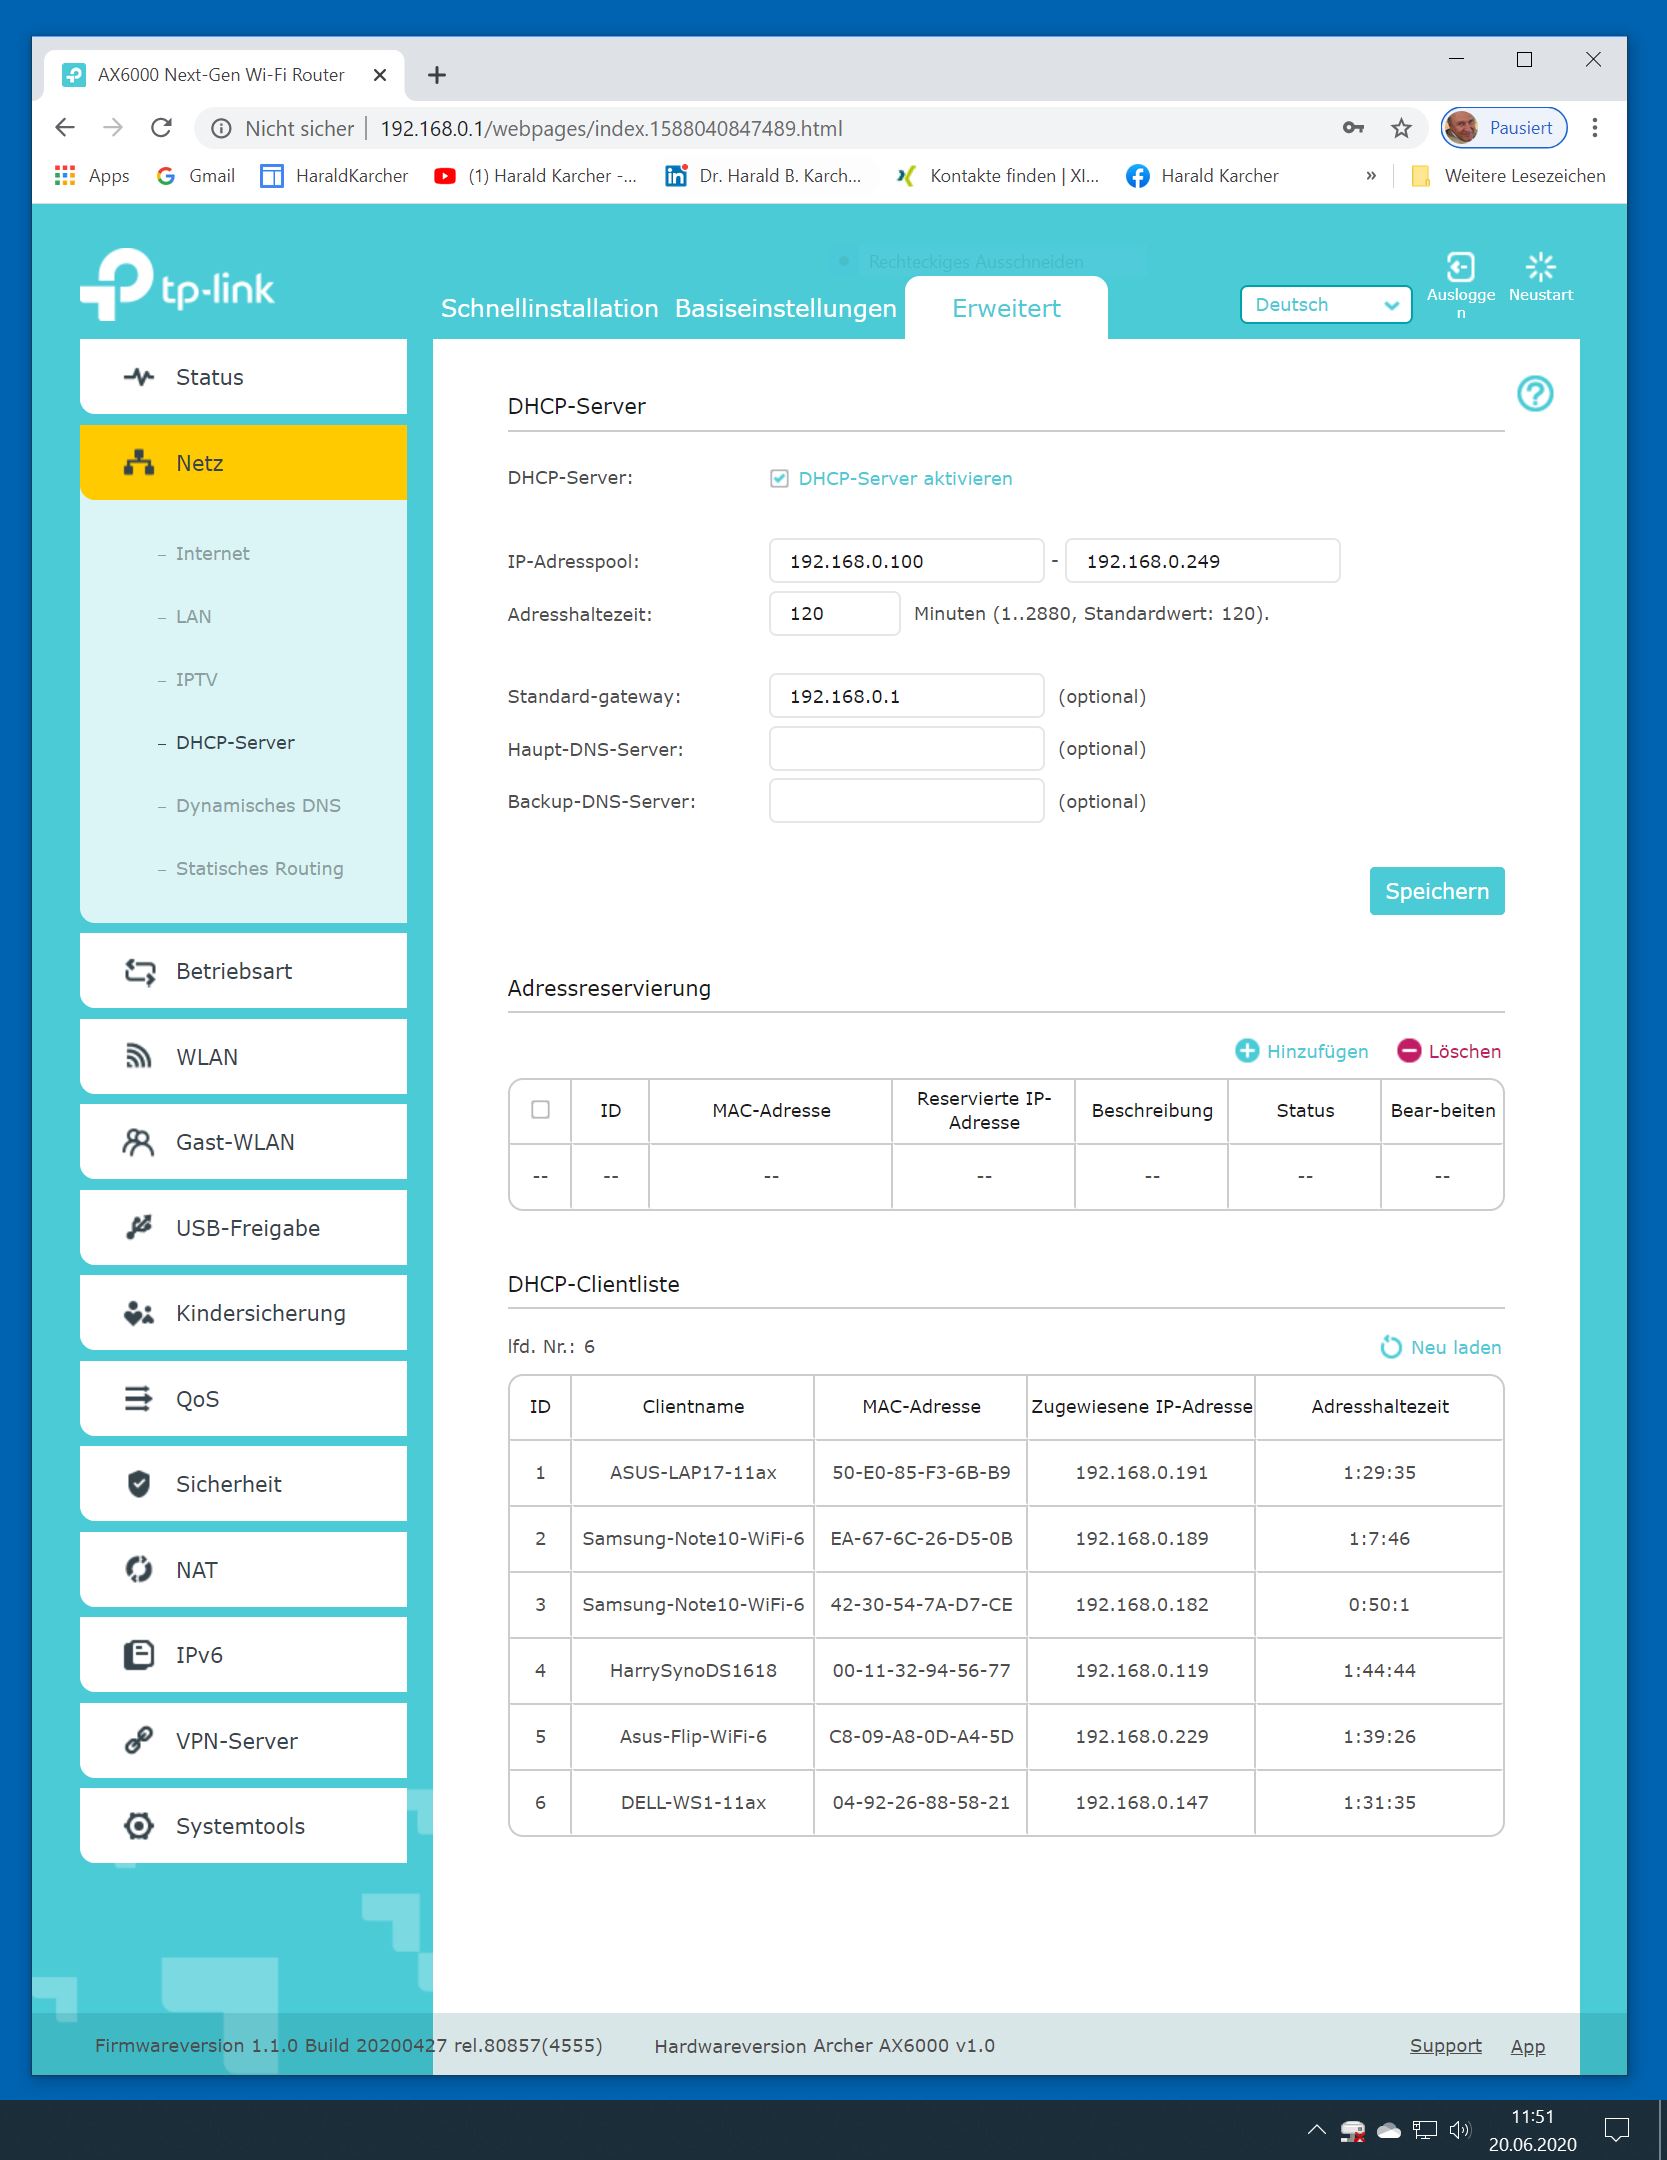The image size is (1667, 2160).
Task: Click the OneDrive cloud tray icon
Action: click(x=1389, y=2131)
